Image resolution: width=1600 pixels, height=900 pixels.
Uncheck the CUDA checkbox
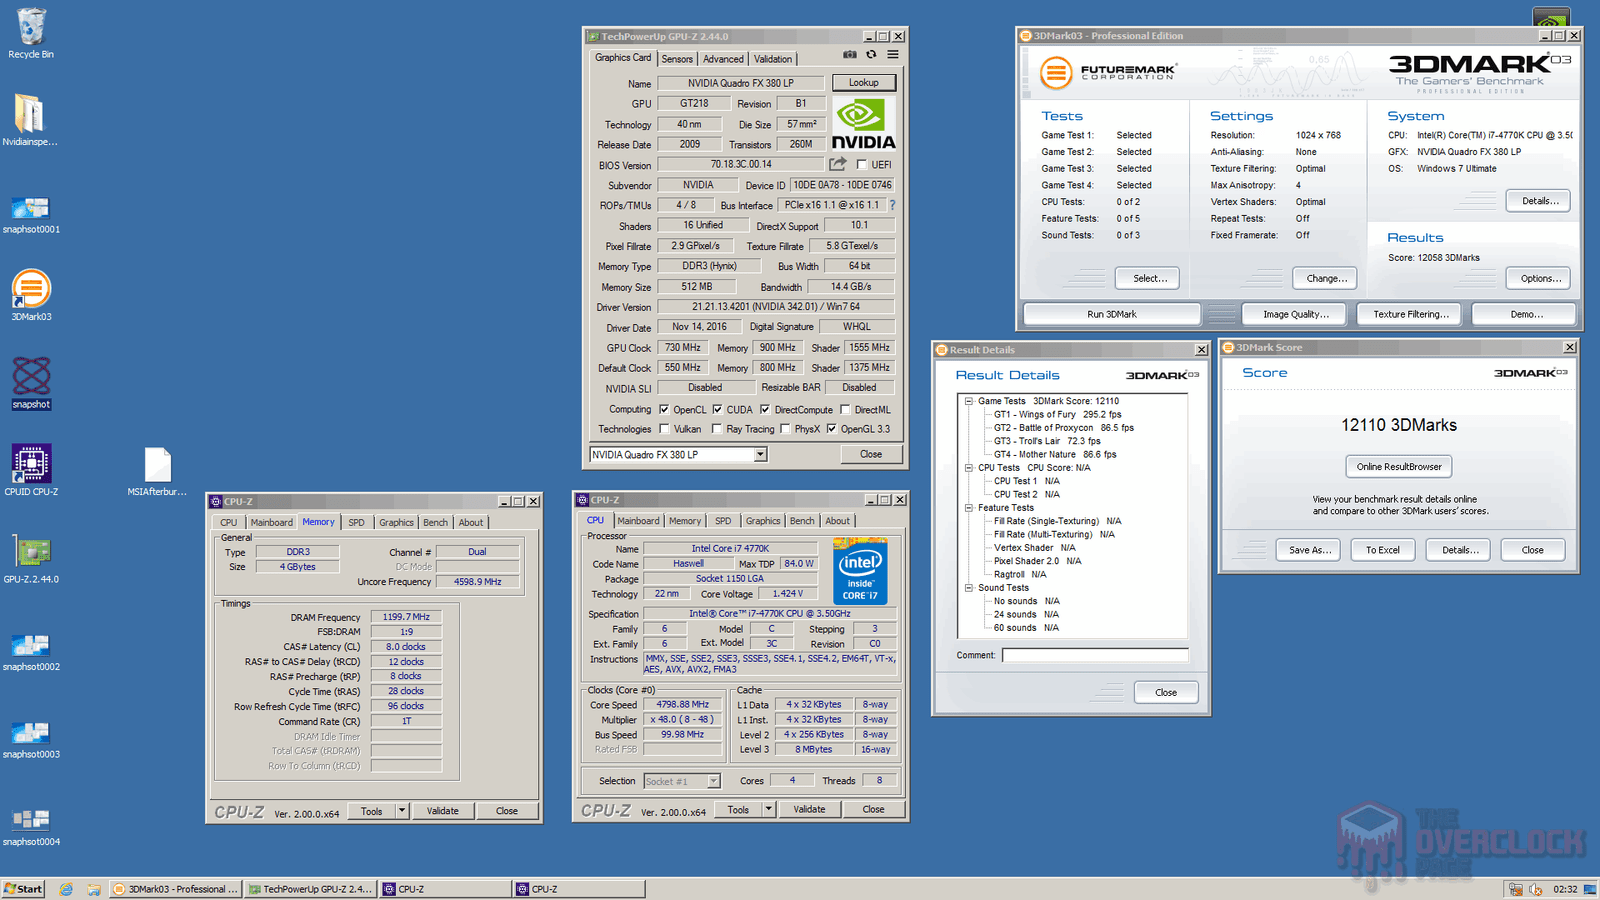click(717, 409)
